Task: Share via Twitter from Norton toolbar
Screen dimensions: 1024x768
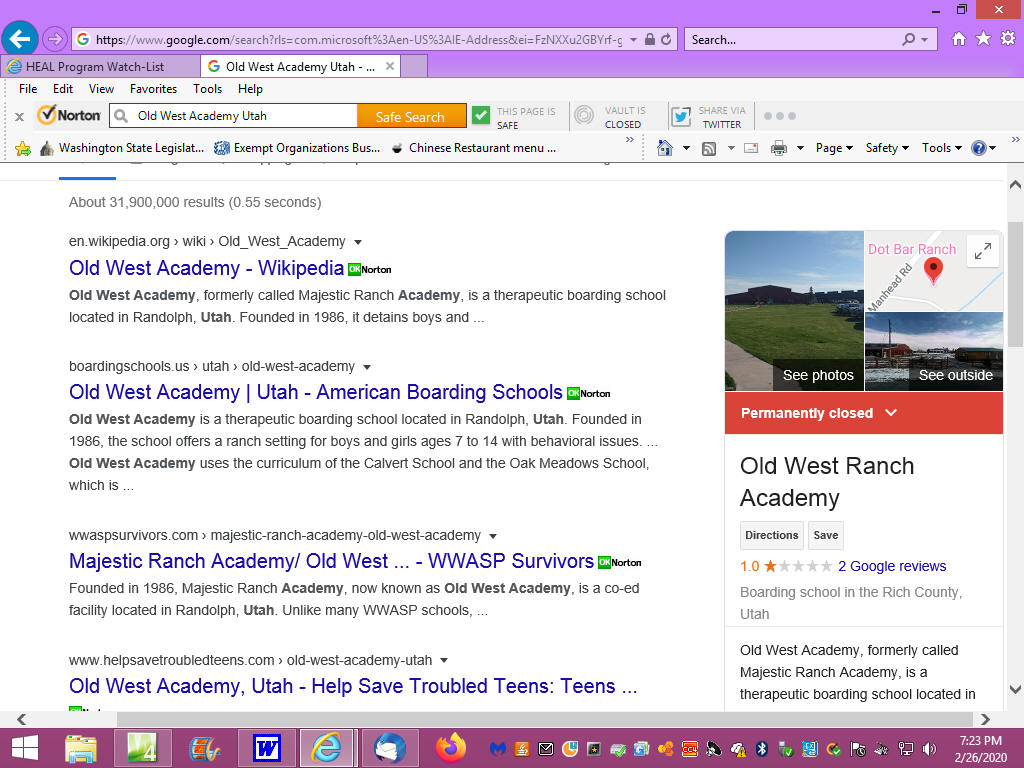Action: pyautogui.click(x=709, y=117)
